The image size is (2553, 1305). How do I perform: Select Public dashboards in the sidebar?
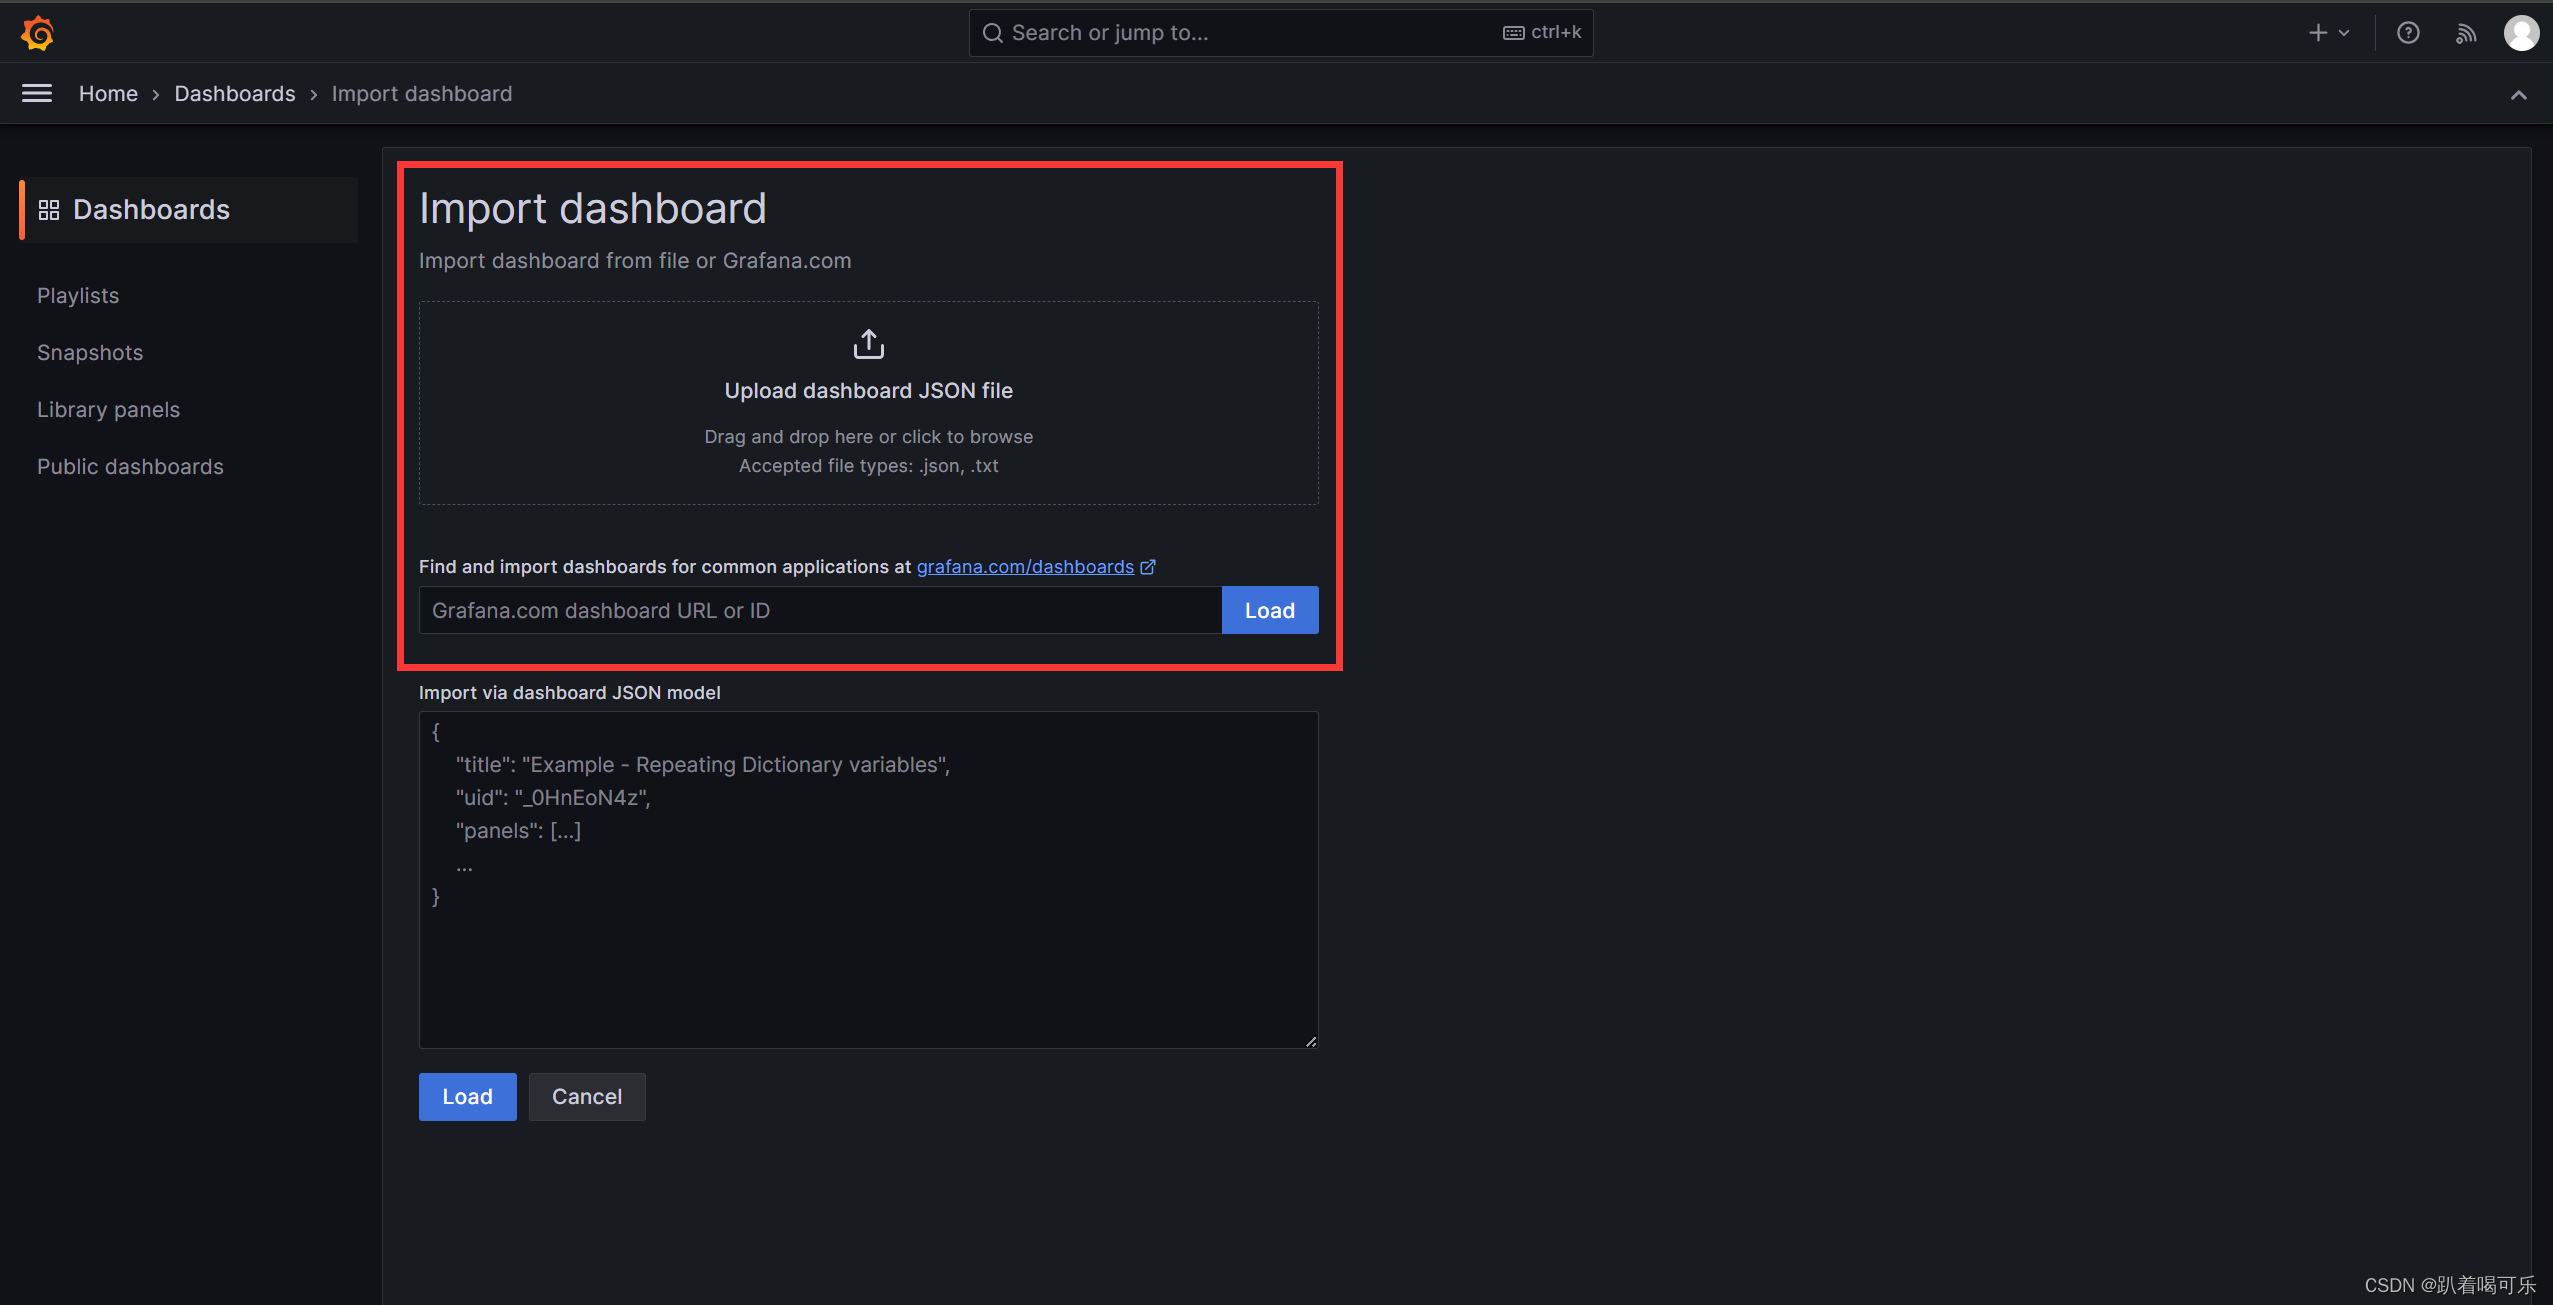(130, 466)
